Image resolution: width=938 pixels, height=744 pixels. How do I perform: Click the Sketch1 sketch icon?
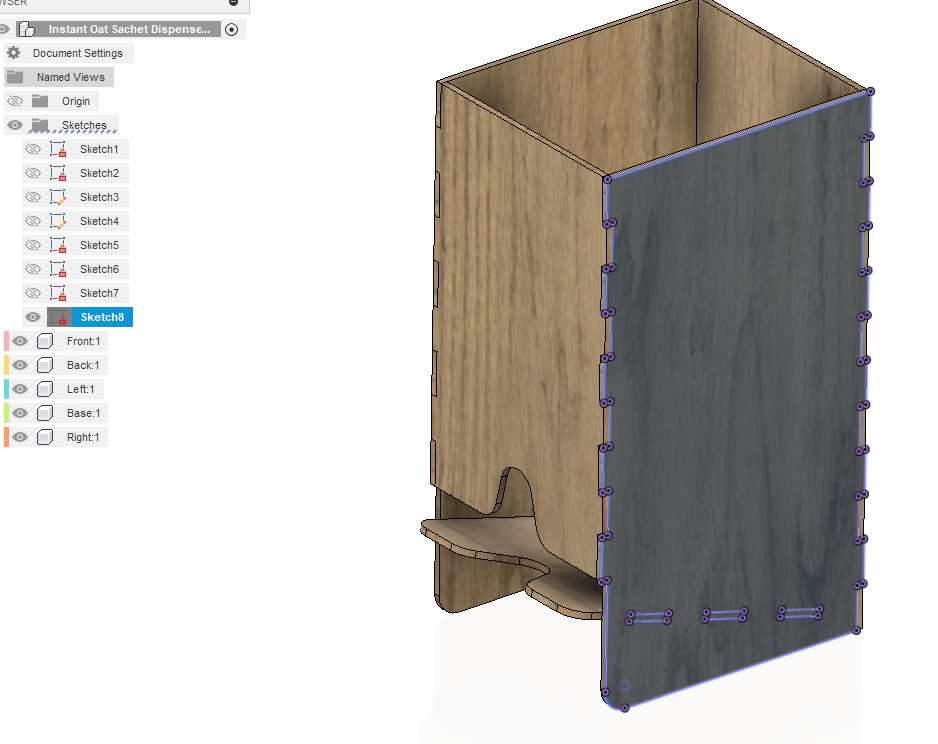tap(58, 149)
